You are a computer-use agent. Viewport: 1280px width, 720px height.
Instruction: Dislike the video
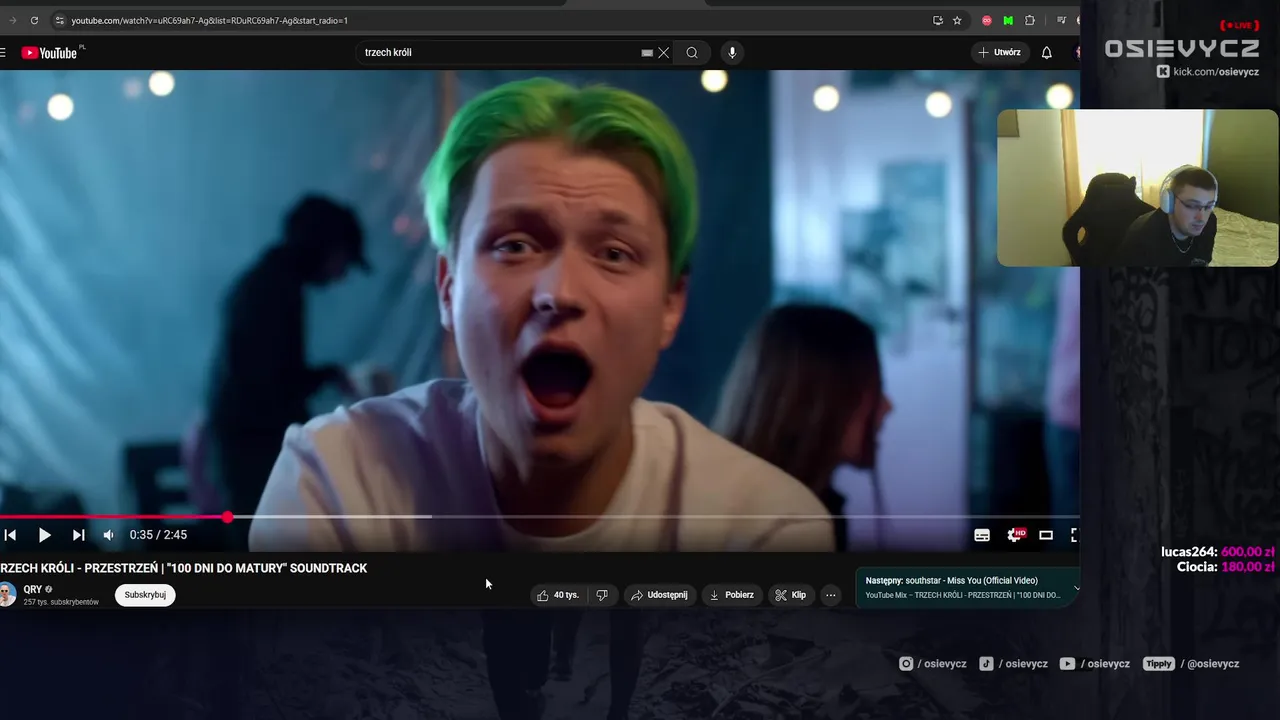point(602,595)
